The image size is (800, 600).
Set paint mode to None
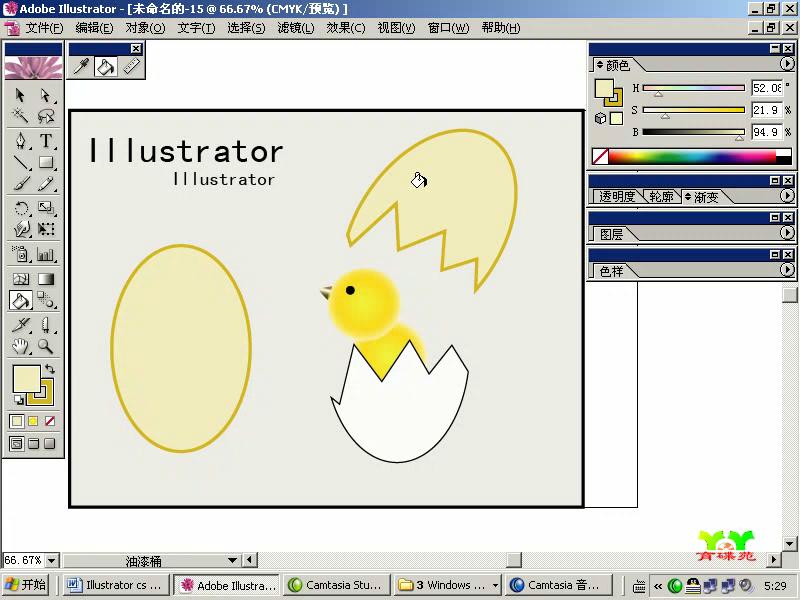click(49, 421)
